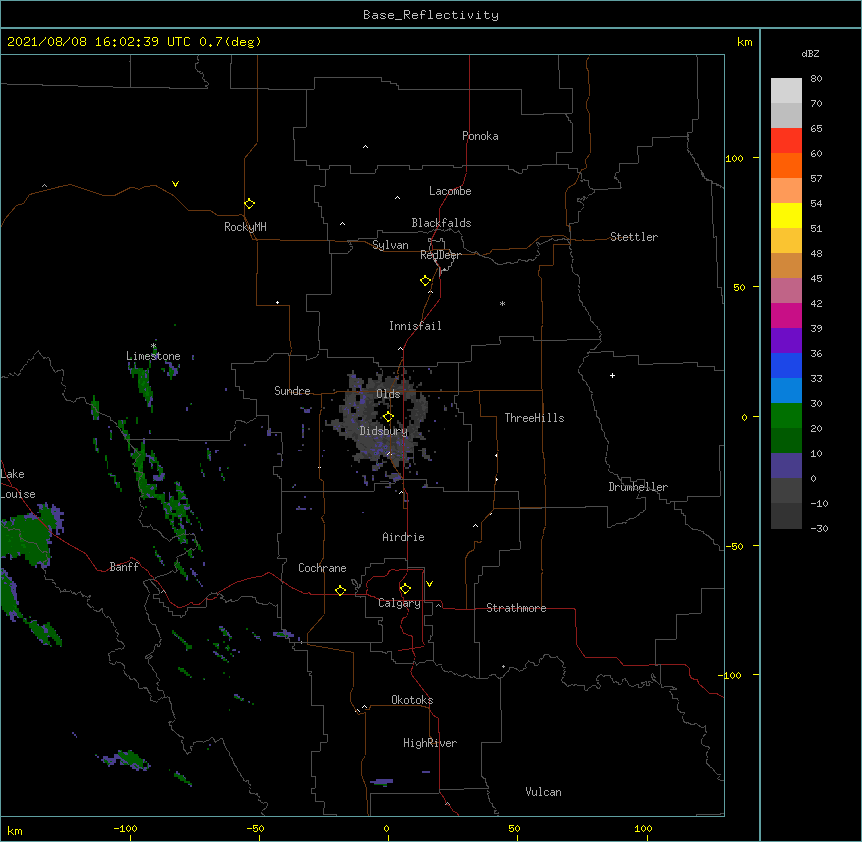Click the Banff label
The image size is (862, 842).
coord(124,567)
